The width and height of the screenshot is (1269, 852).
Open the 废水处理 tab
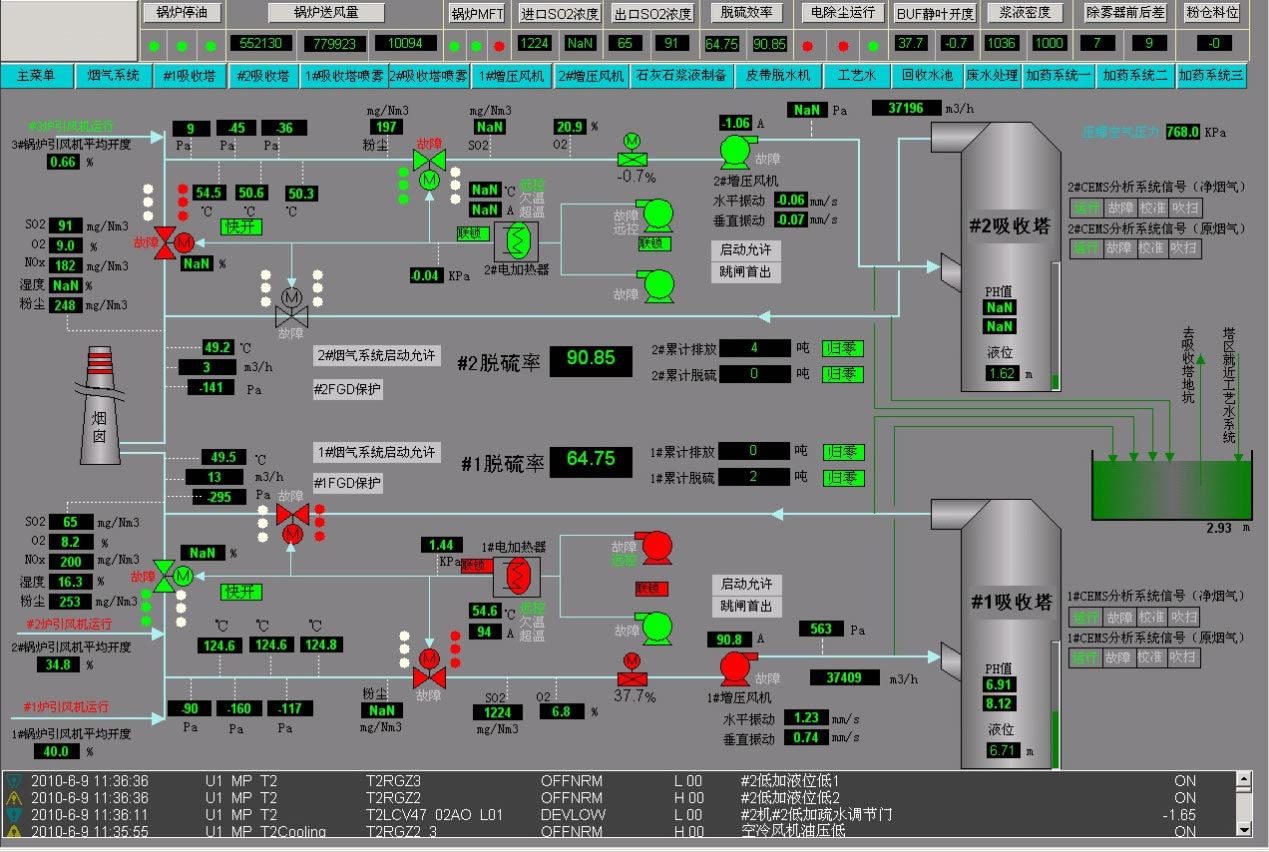click(x=991, y=77)
